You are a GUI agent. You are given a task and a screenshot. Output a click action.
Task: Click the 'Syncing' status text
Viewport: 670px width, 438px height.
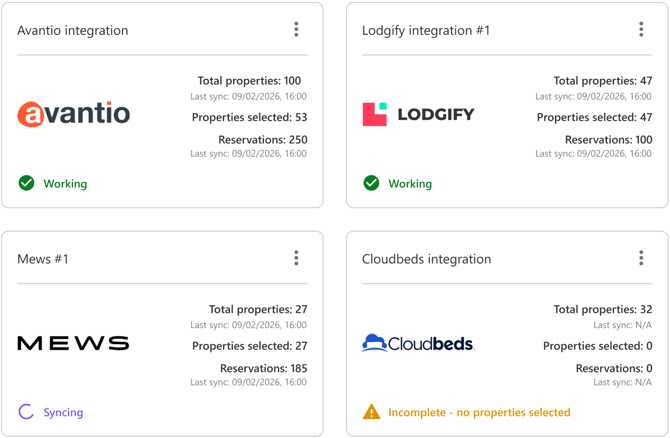(63, 412)
